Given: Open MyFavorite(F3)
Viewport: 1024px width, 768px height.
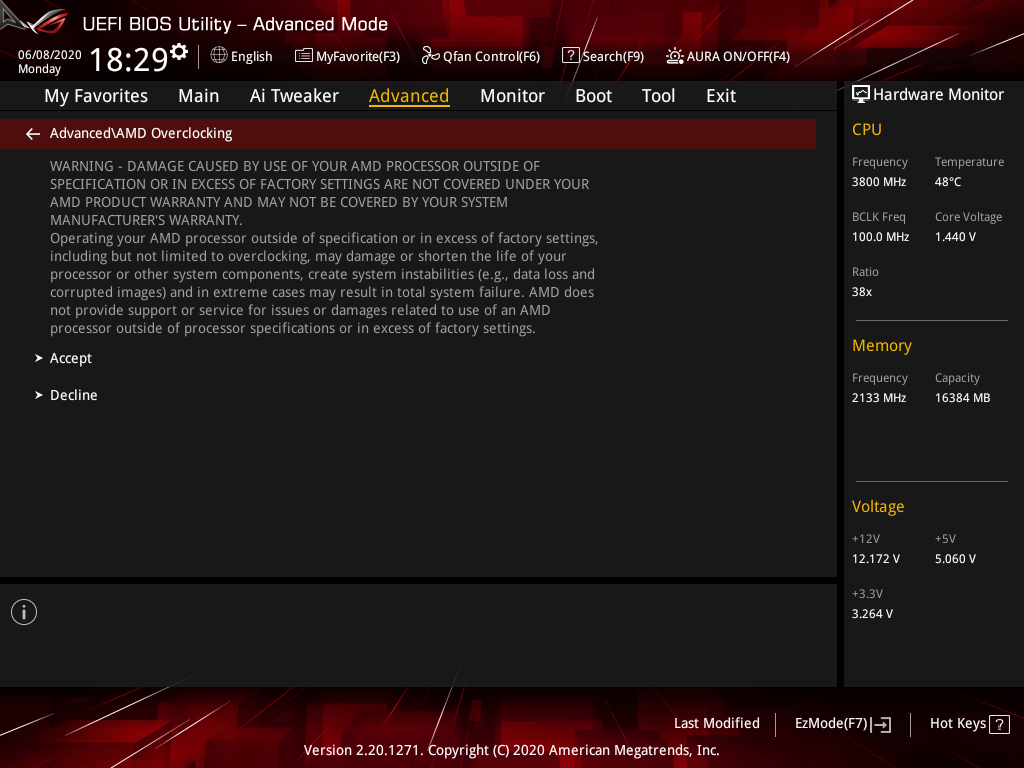Looking at the screenshot, I should coord(358,57).
